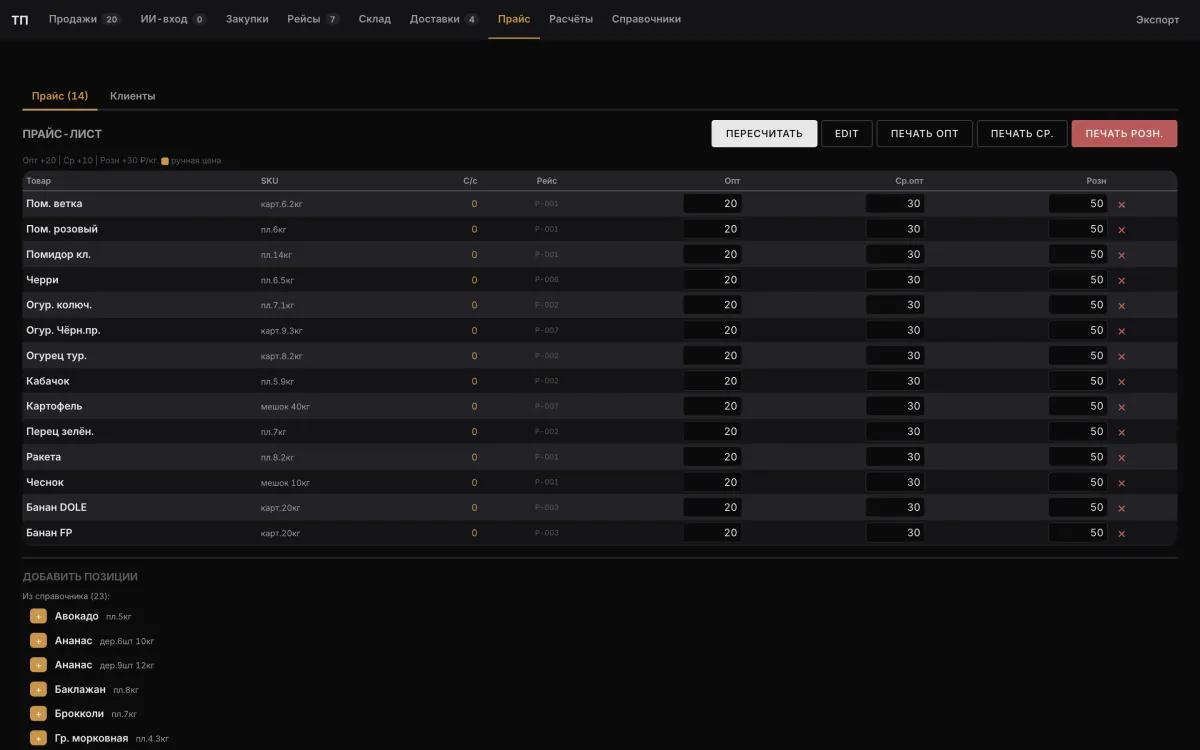Viewport: 1200px width, 750px height.
Task: Click the С/с value for Чеснок
Action: tap(474, 483)
